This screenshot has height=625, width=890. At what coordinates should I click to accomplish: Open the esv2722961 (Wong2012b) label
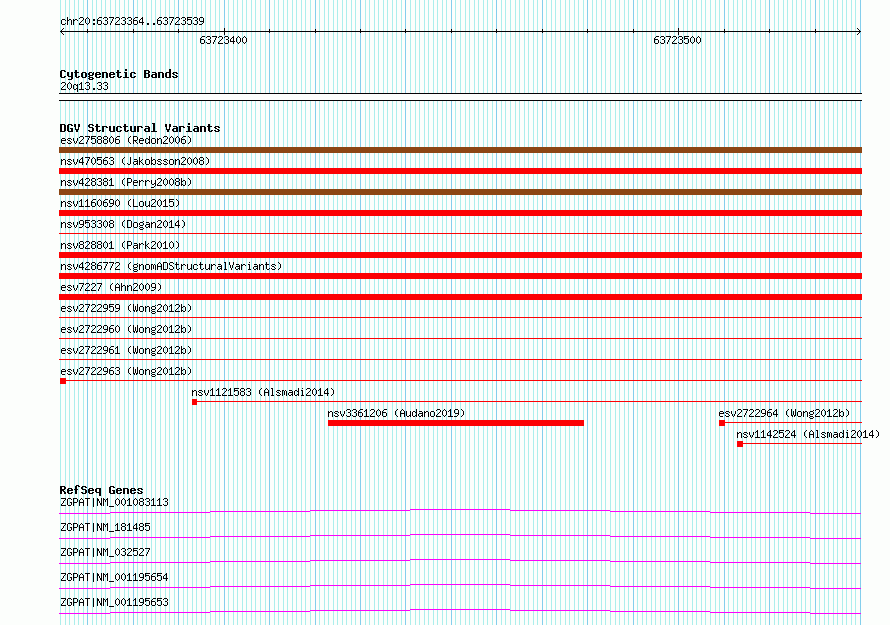click(126, 350)
